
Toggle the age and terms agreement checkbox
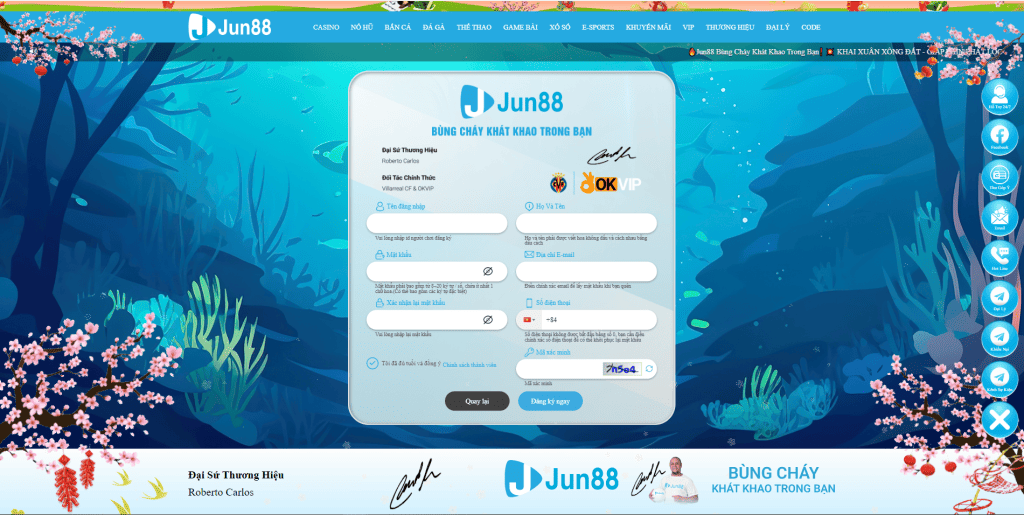pyautogui.click(x=372, y=364)
